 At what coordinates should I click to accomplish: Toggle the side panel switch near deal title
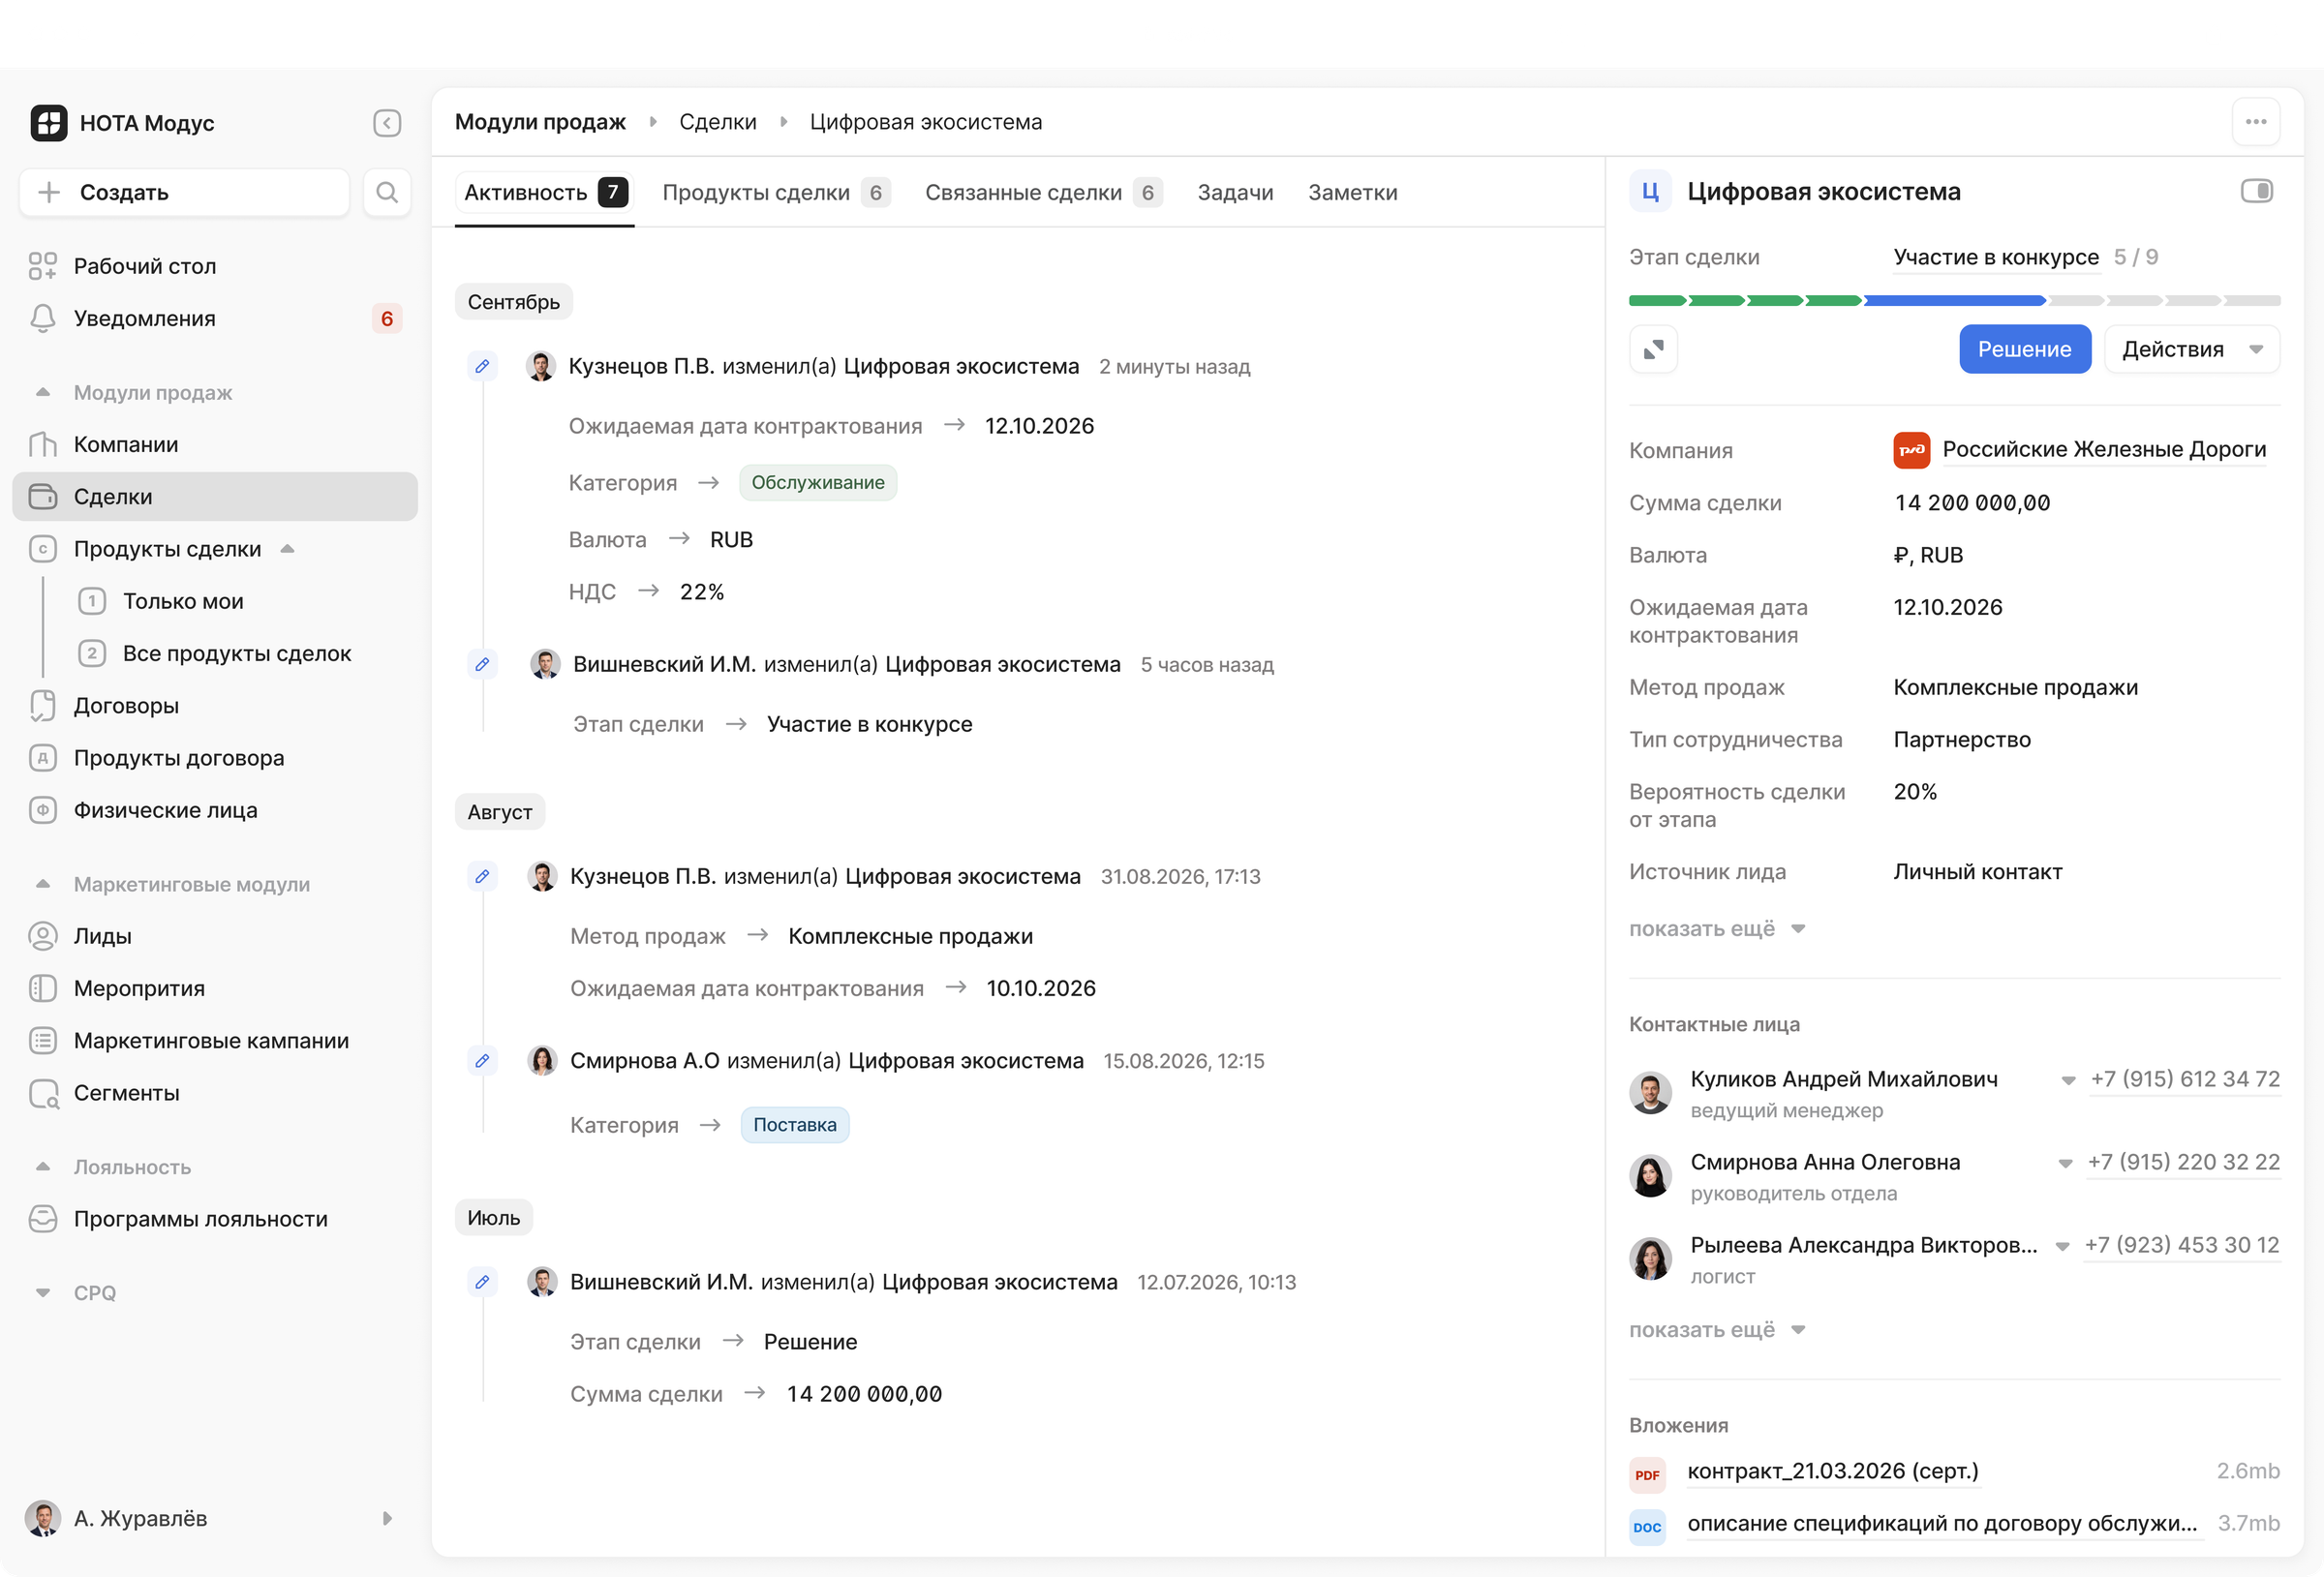(x=2256, y=190)
